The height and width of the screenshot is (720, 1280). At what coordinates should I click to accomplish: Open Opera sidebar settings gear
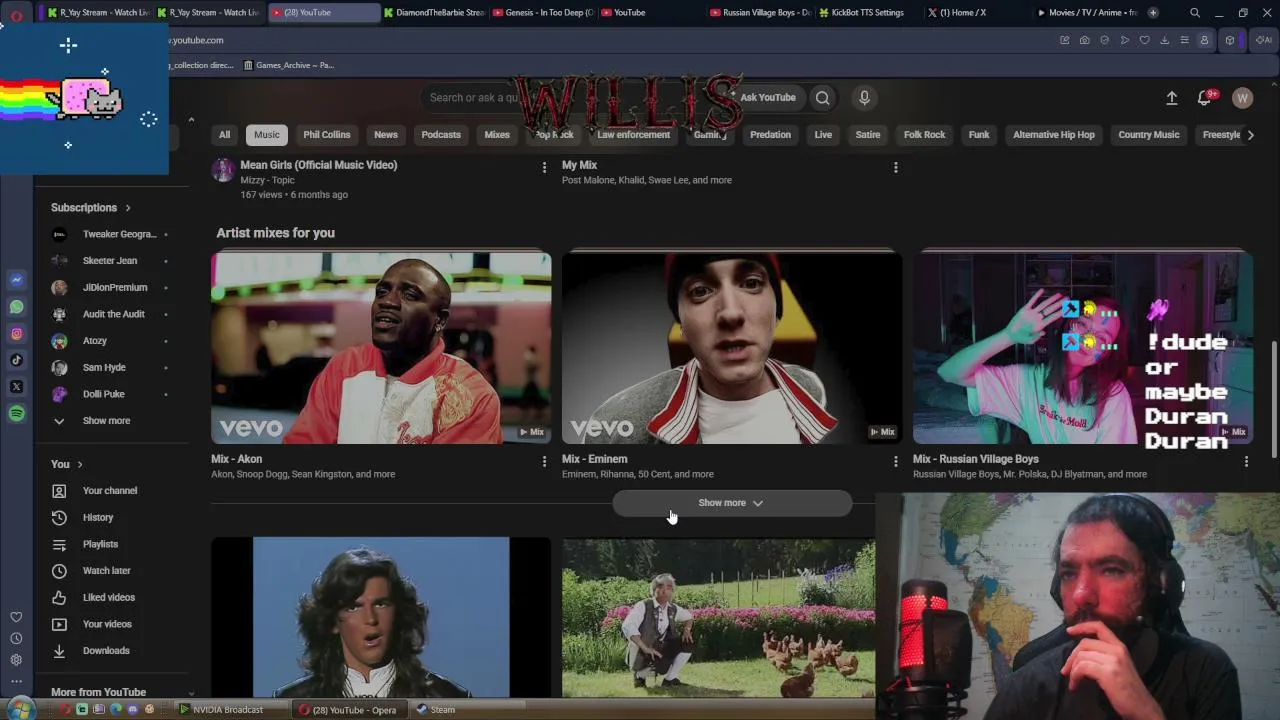[x=16, y=660]
